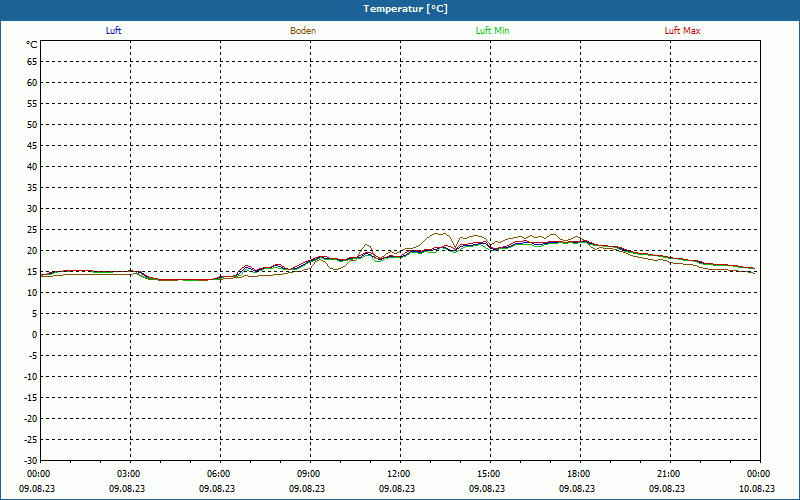This screenshot has height=500, width=800.
Task: Click the 60 y-axis value
Action: [32, 83]
